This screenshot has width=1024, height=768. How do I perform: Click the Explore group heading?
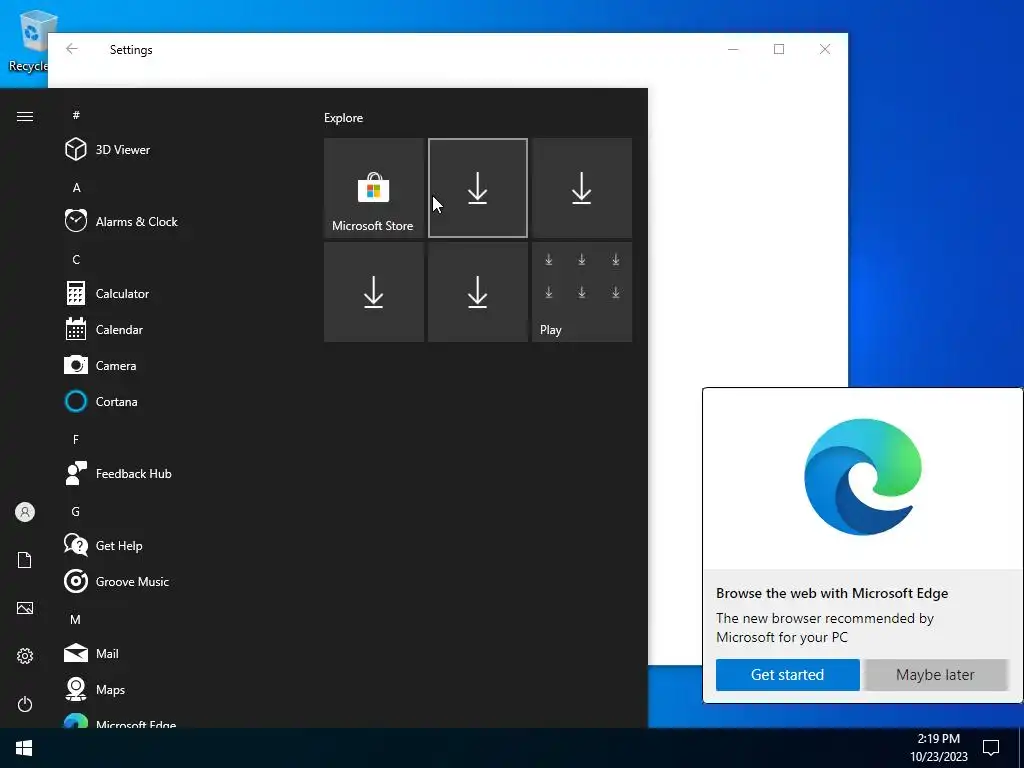click(344, 118)
